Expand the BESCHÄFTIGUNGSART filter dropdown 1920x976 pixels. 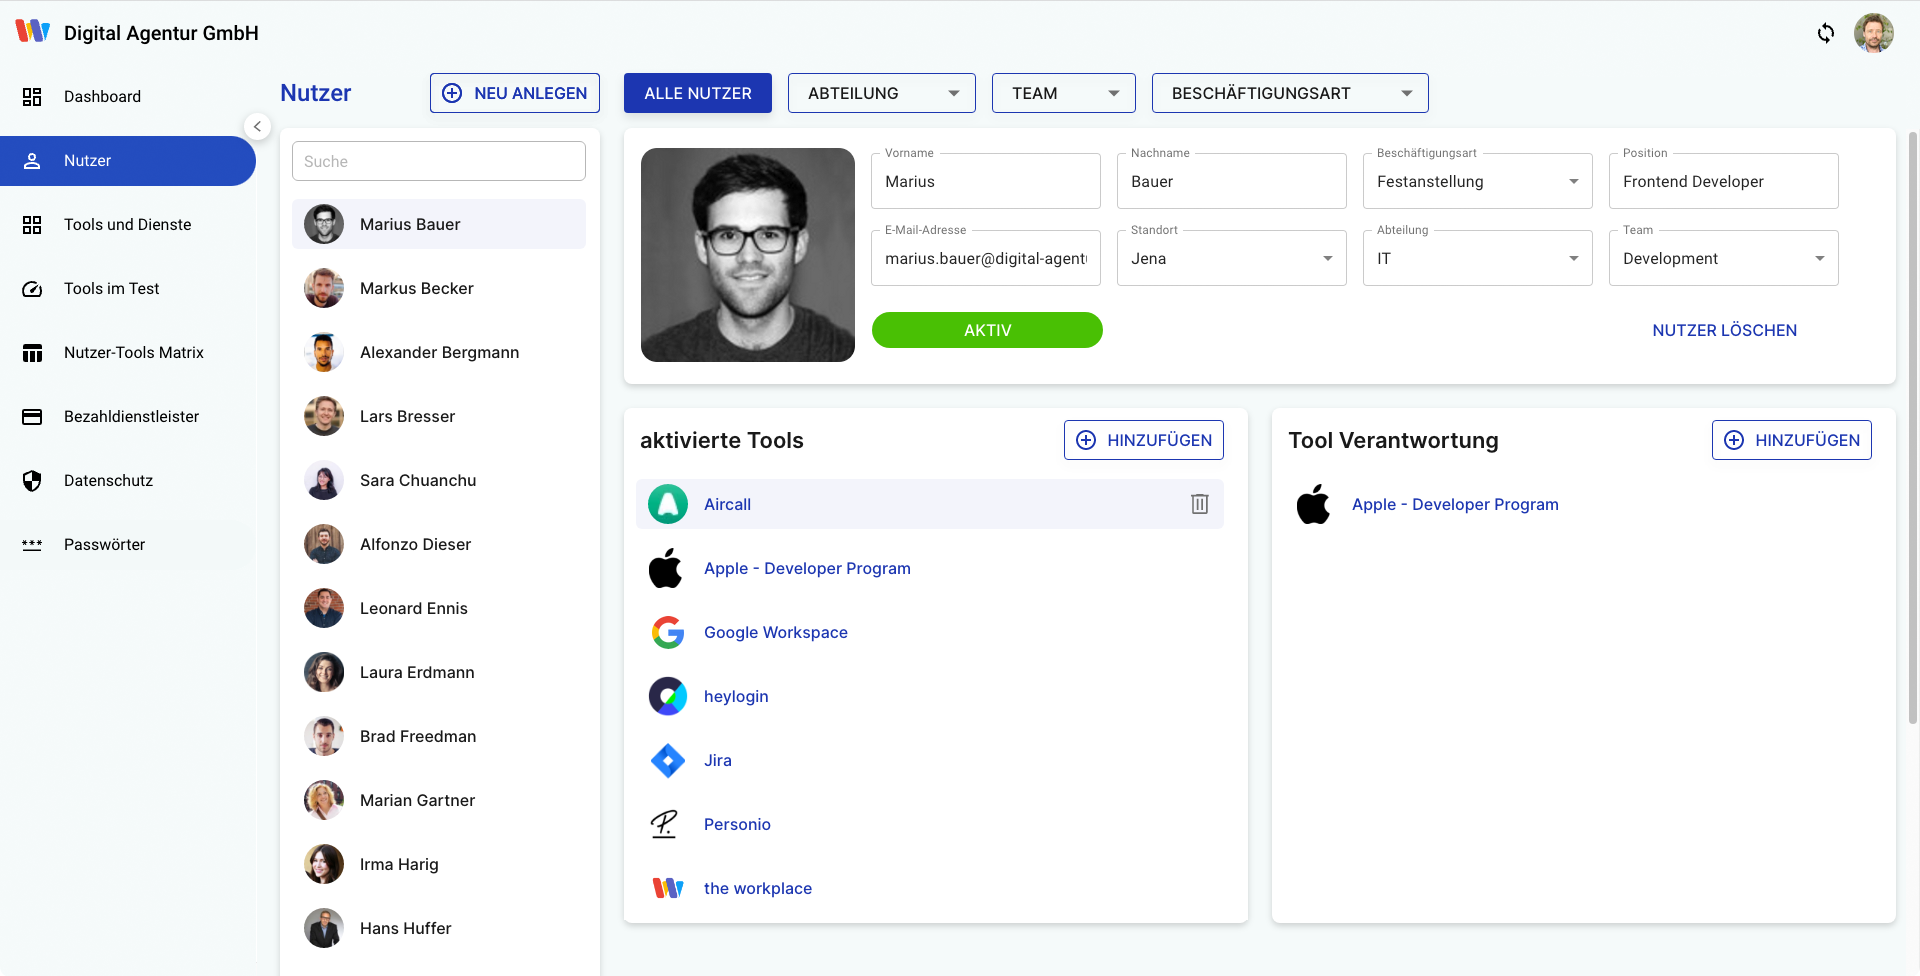click(1289, 93)
